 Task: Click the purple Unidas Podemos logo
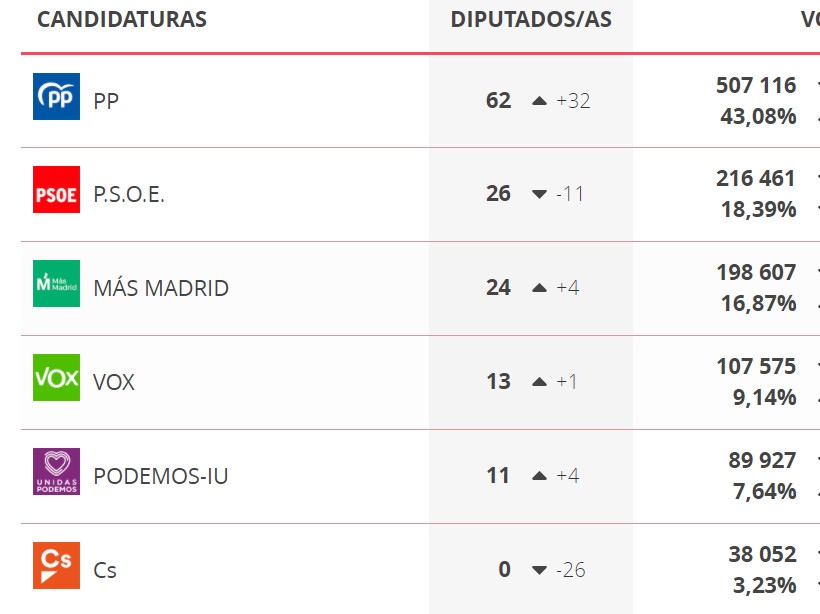[x=56, y=471]
